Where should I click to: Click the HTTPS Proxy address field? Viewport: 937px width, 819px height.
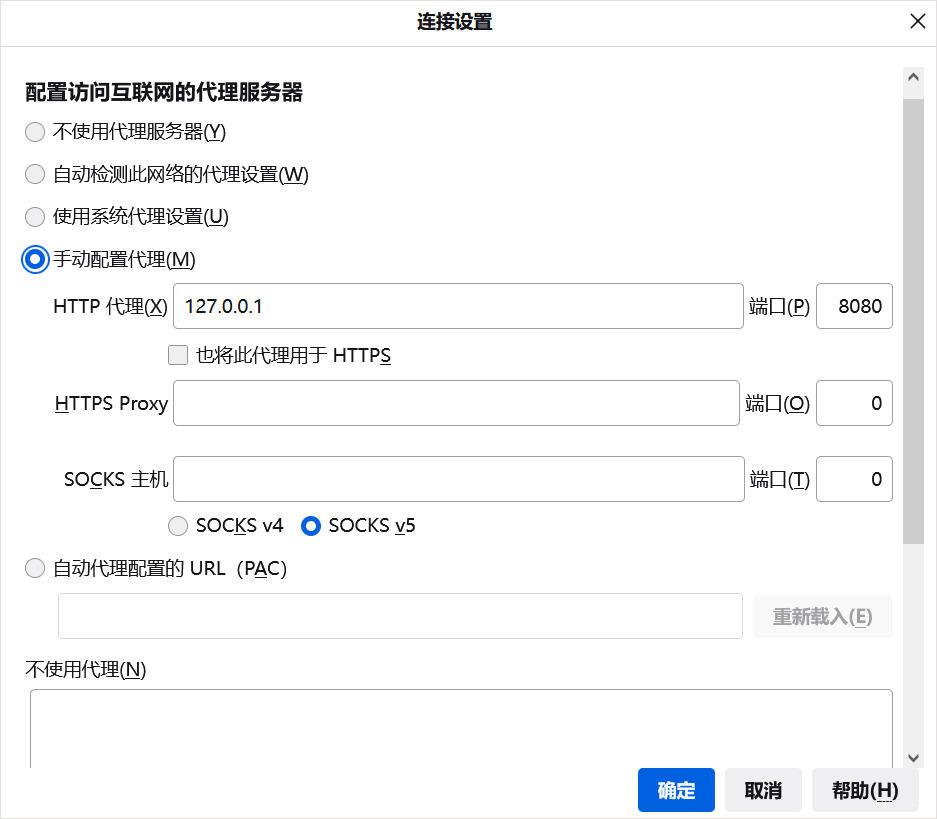456,404
